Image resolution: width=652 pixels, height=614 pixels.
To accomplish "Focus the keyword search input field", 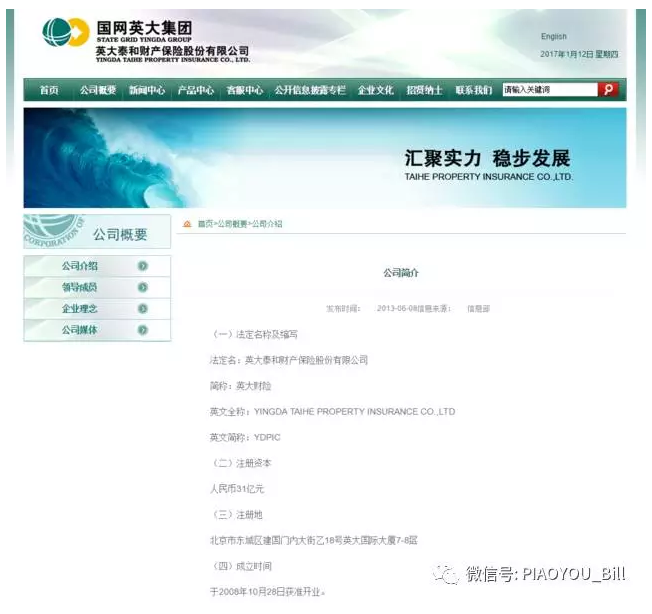I will pyautogui.click(x=550, y=89).
